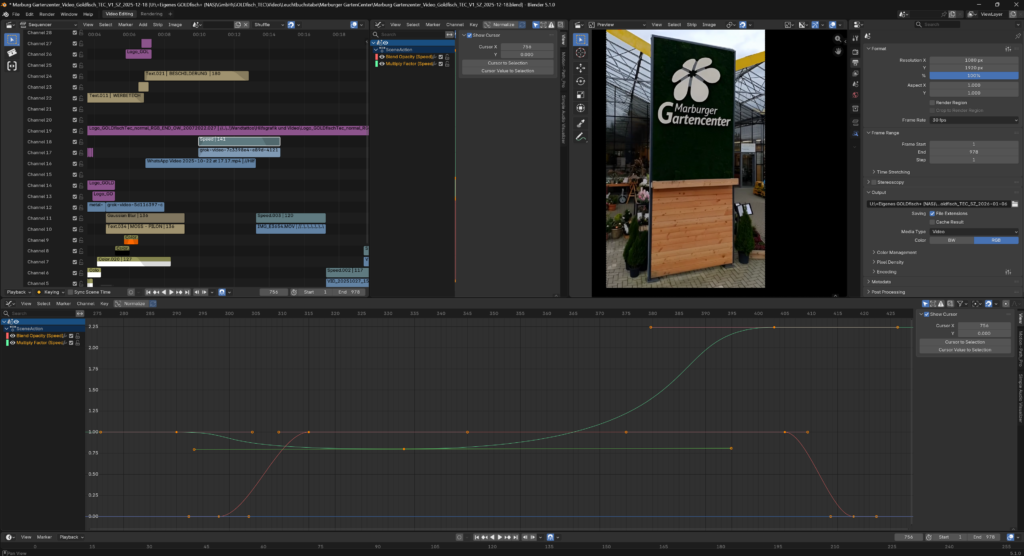This screenshot has height=556, width=1024.
Task: Open the Sequencer view type dropdown
Action: [x=49, y=25]
